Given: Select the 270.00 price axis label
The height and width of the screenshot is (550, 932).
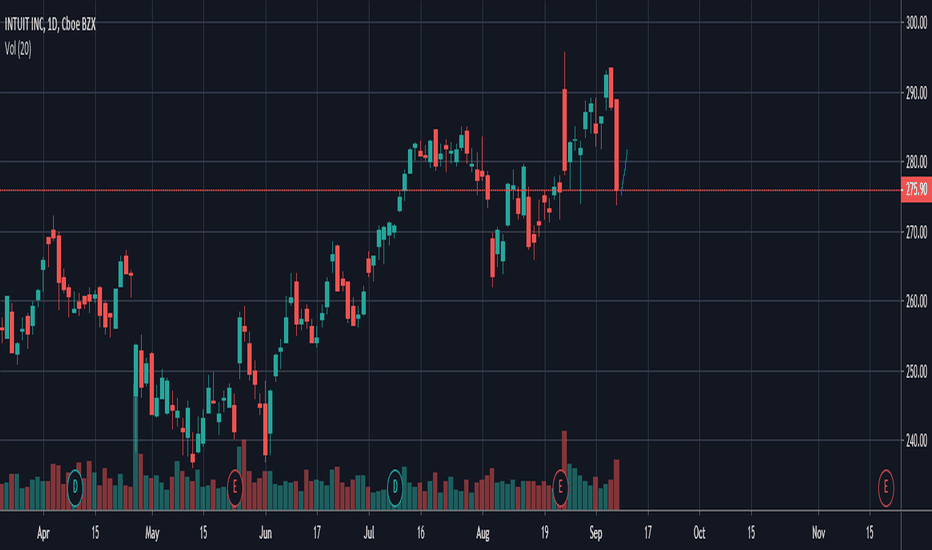Looking at the screenshot, I should [x=916, y=232].
